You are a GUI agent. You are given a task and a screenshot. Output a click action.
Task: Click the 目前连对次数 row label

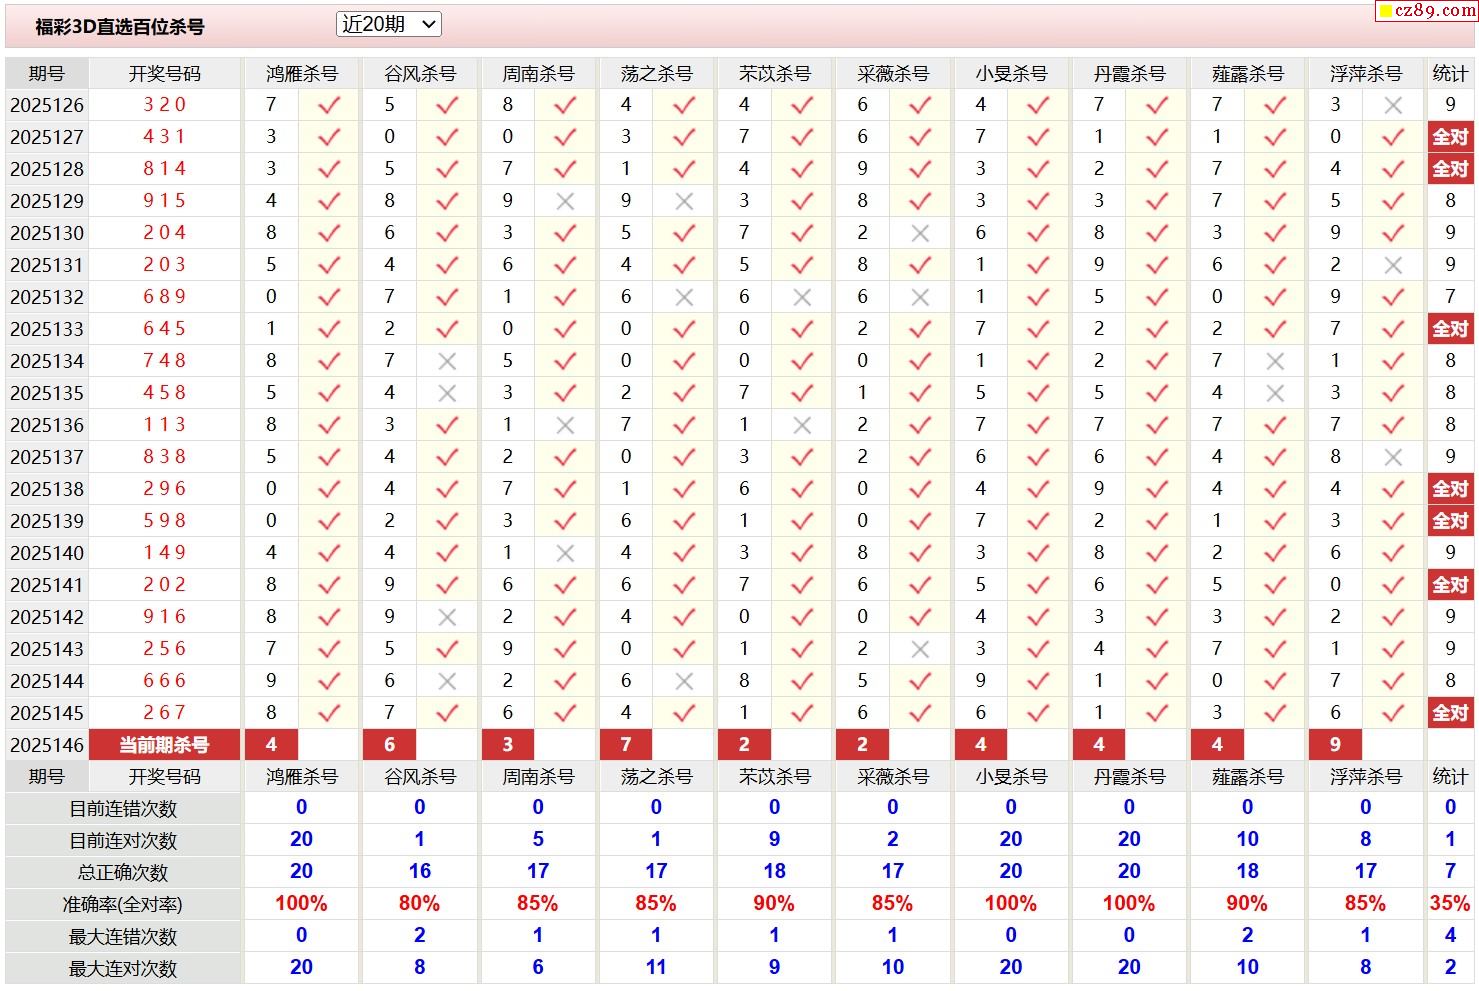[123, 841]
